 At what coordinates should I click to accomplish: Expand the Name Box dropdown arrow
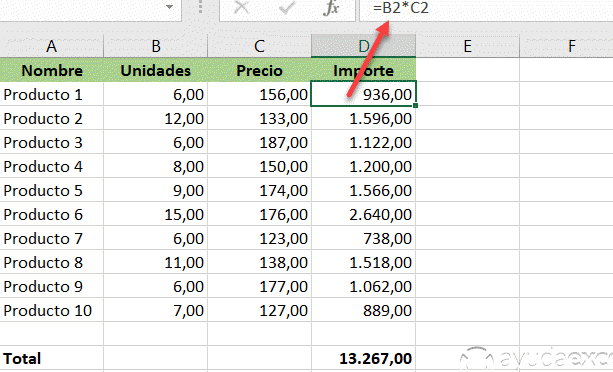[x=169, y=7]
